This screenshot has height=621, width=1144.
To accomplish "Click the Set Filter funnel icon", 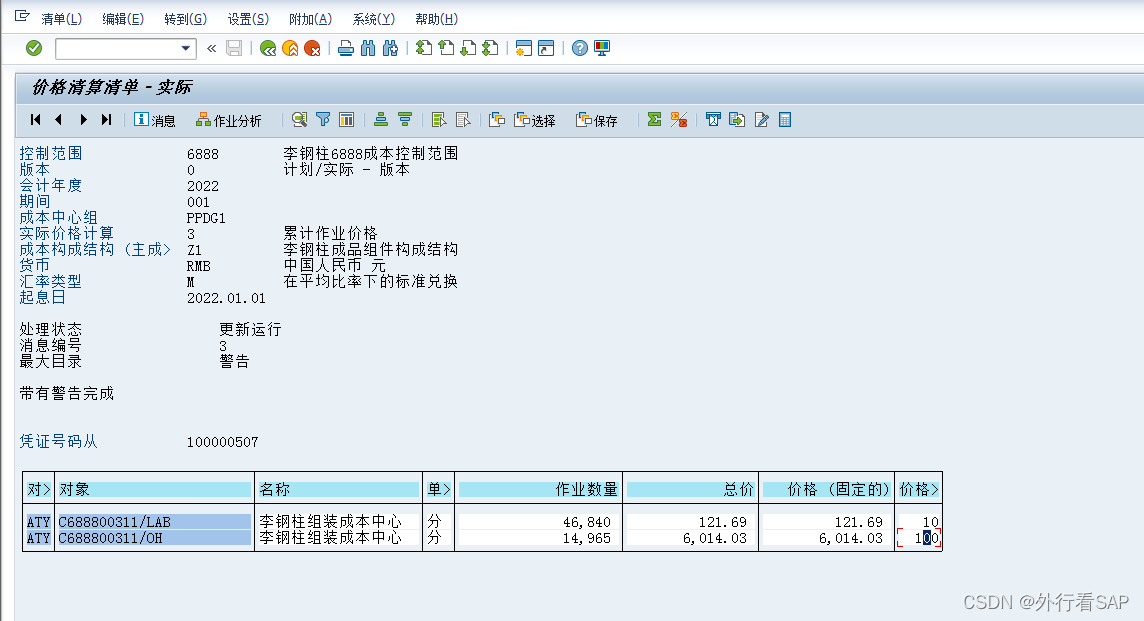I will (323, 120).
